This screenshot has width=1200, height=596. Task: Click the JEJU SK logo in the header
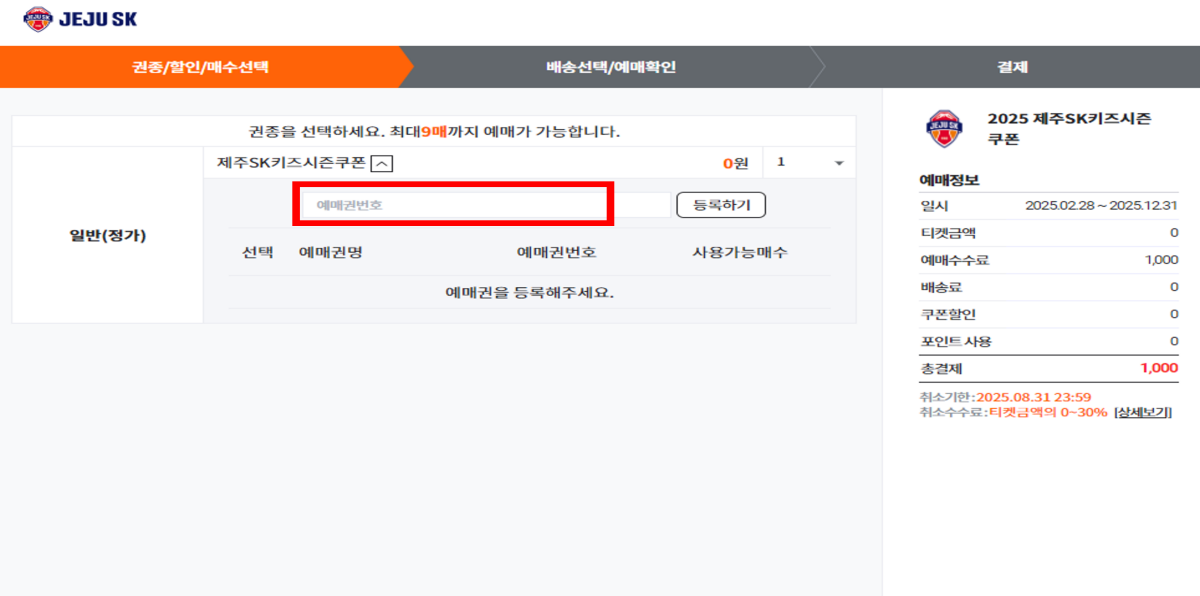pyautogui.click(x=80, y=19)
